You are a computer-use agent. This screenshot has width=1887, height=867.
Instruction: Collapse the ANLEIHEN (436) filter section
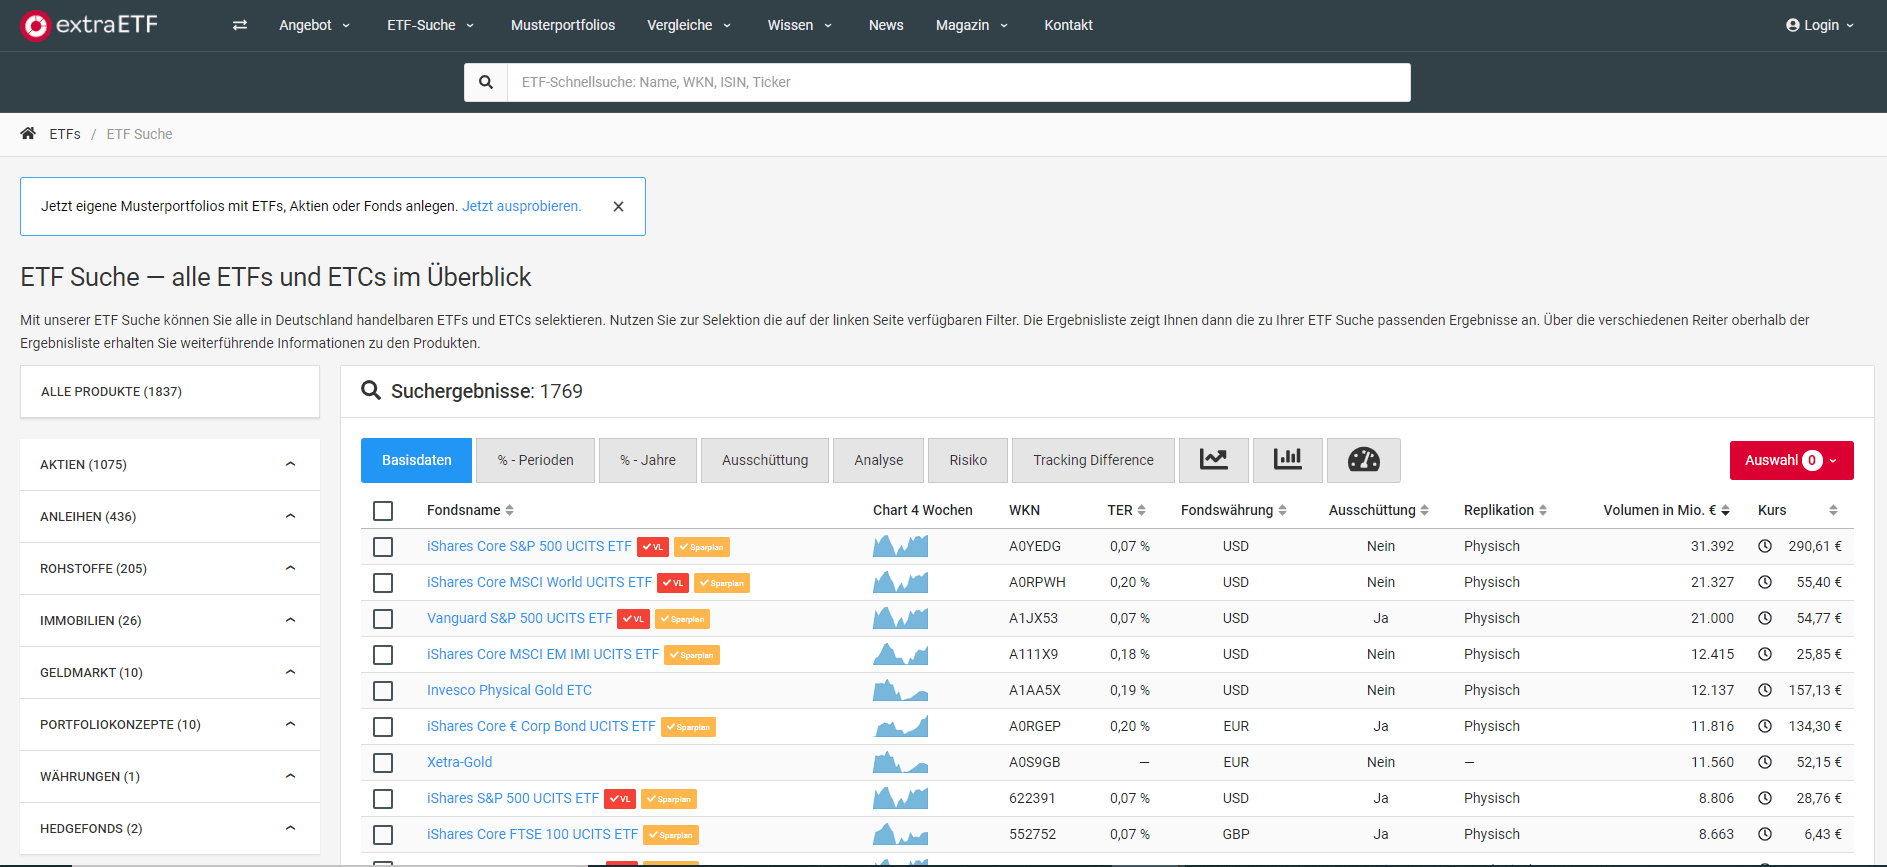(170, 516)
